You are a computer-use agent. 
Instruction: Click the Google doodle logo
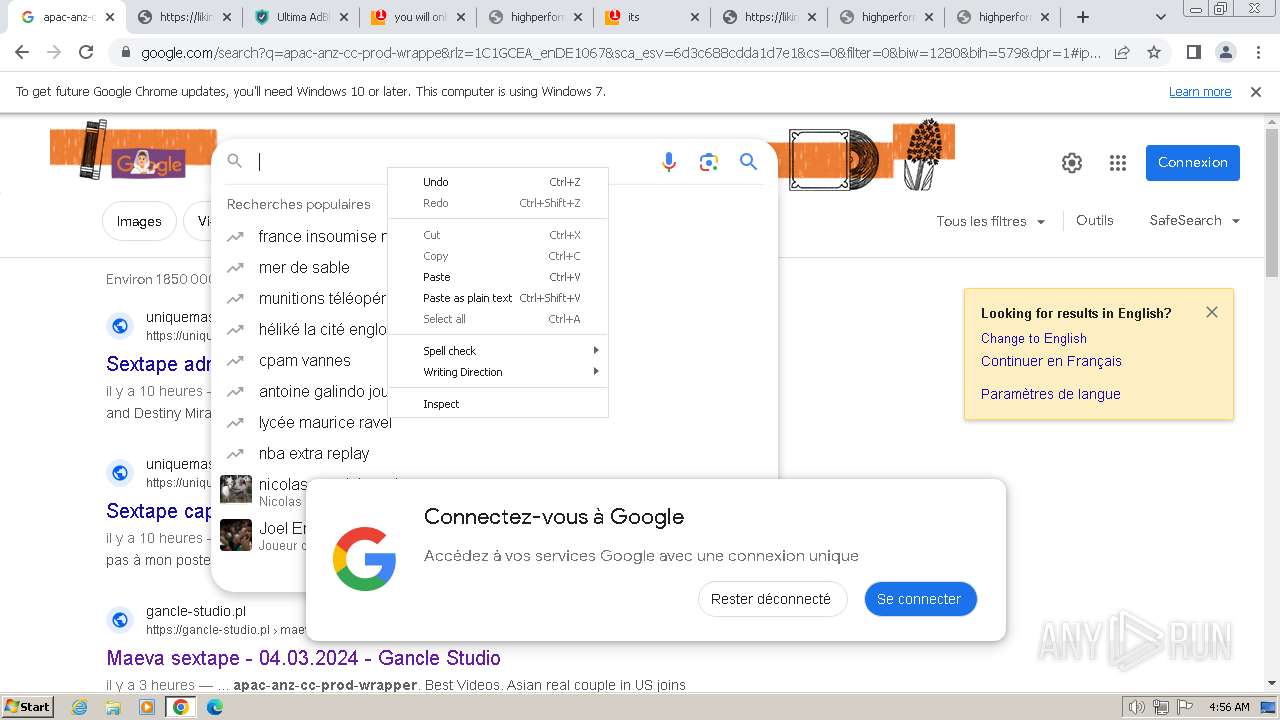(x=148, y=164)
